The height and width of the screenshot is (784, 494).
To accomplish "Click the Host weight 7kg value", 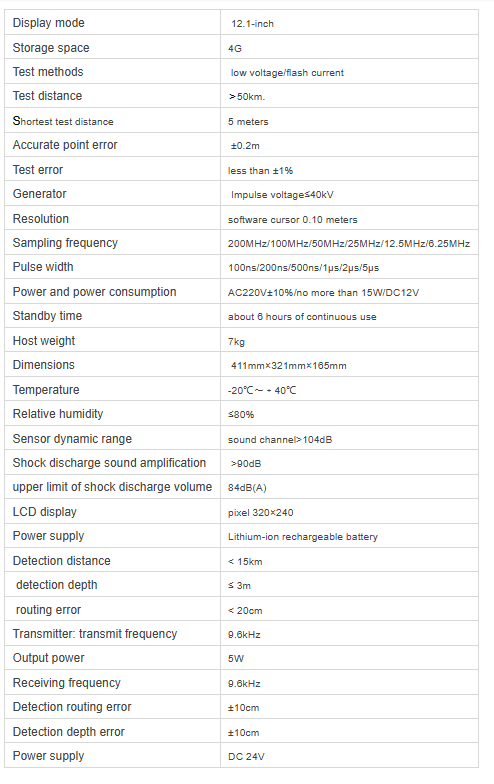I will click(x=236, y=342).
